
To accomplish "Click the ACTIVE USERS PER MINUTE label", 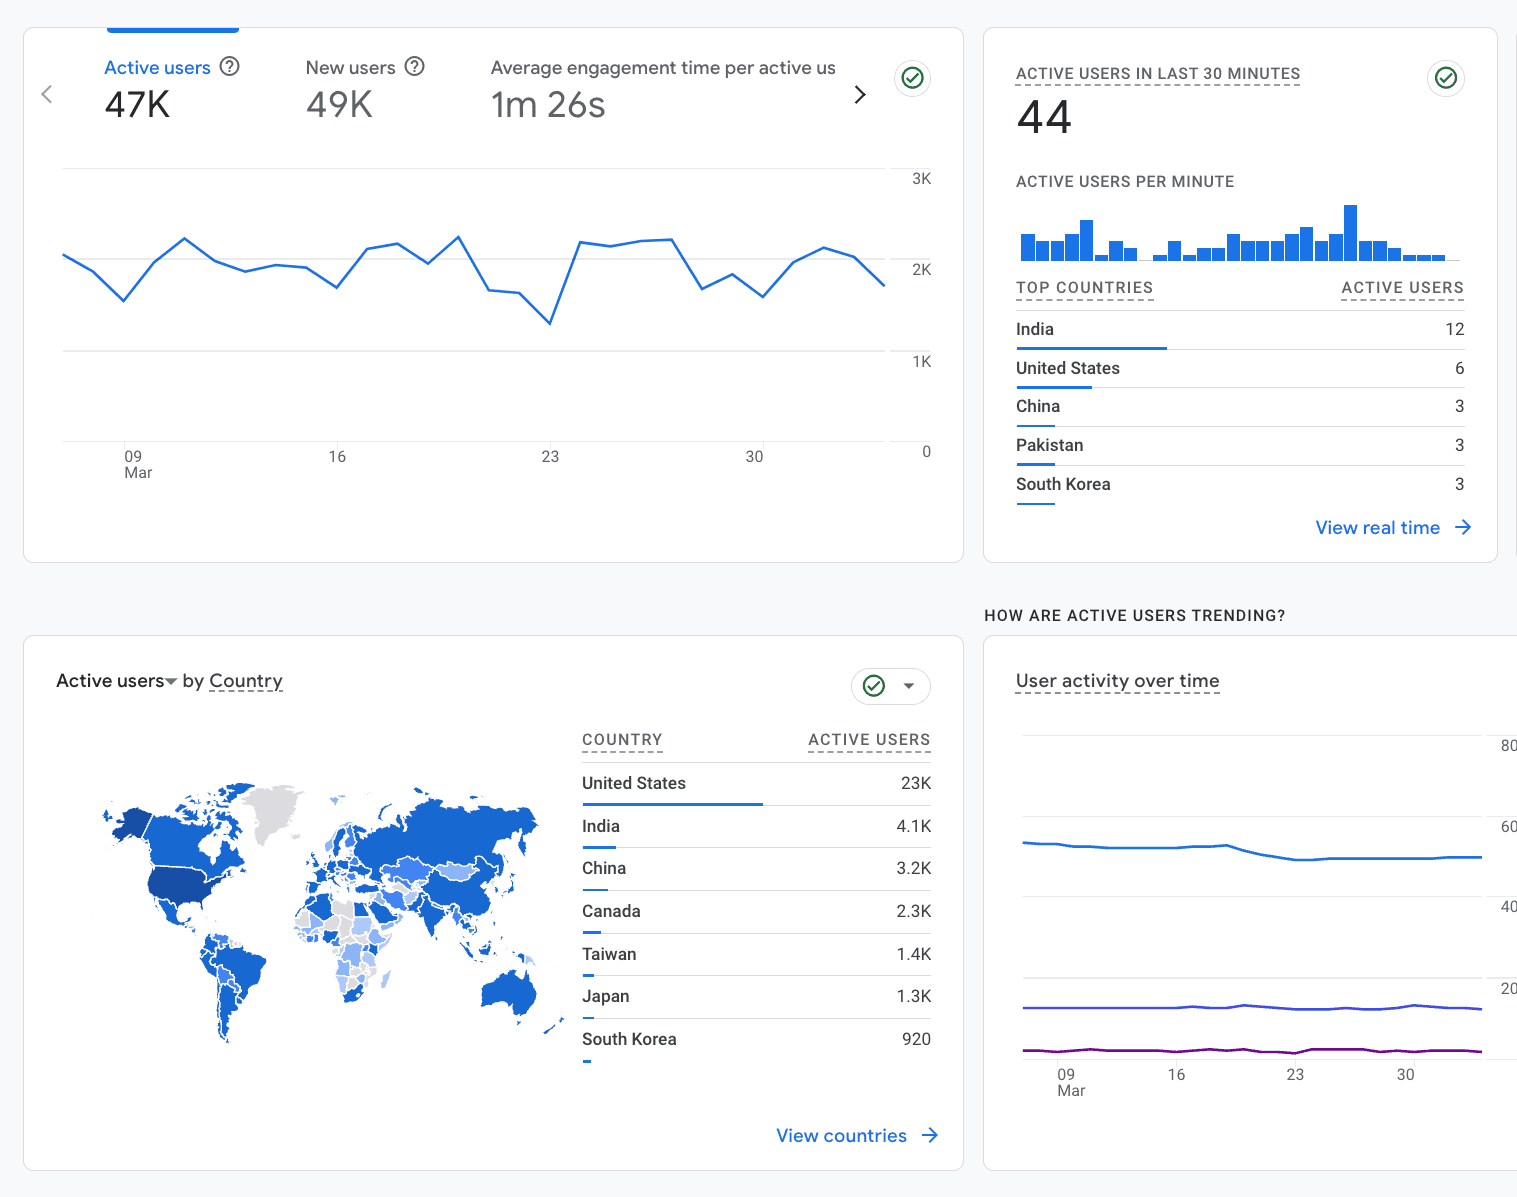I will coord(1125,182).
